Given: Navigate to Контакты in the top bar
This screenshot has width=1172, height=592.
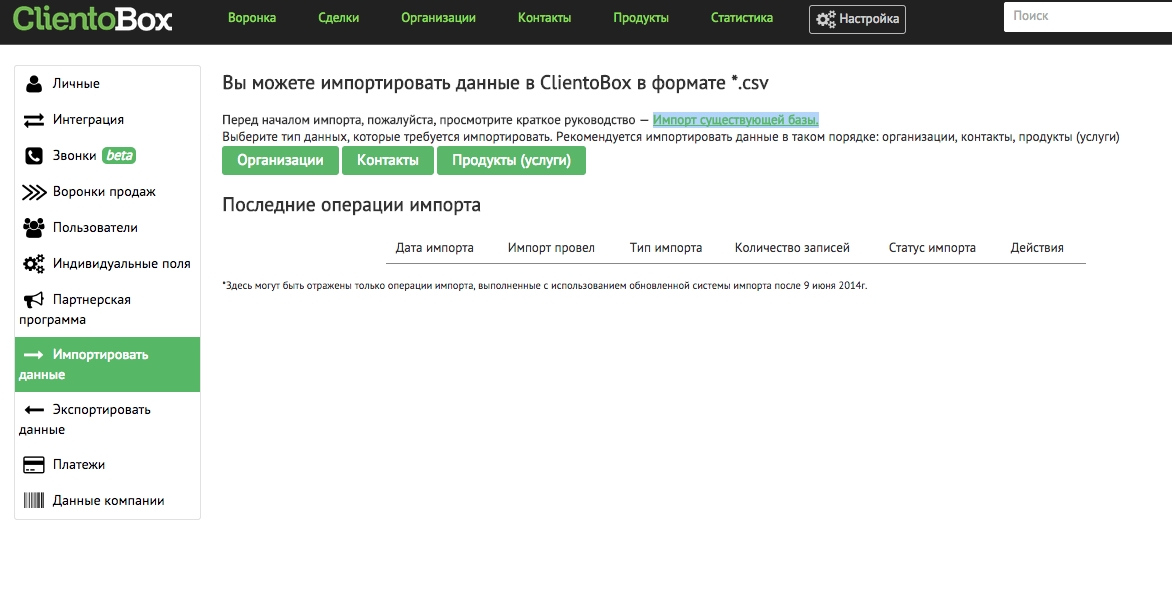Looking at the screenshot, I should coord(544,18).
